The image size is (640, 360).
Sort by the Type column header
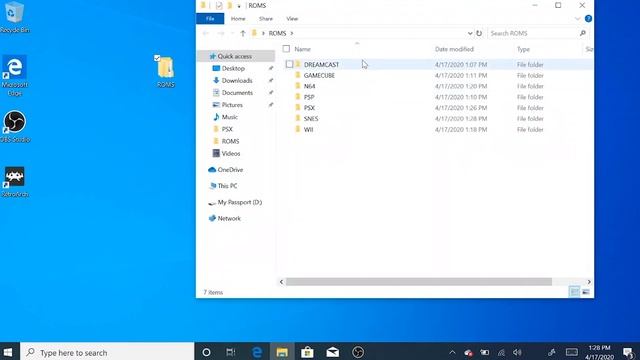pos(523,49)
